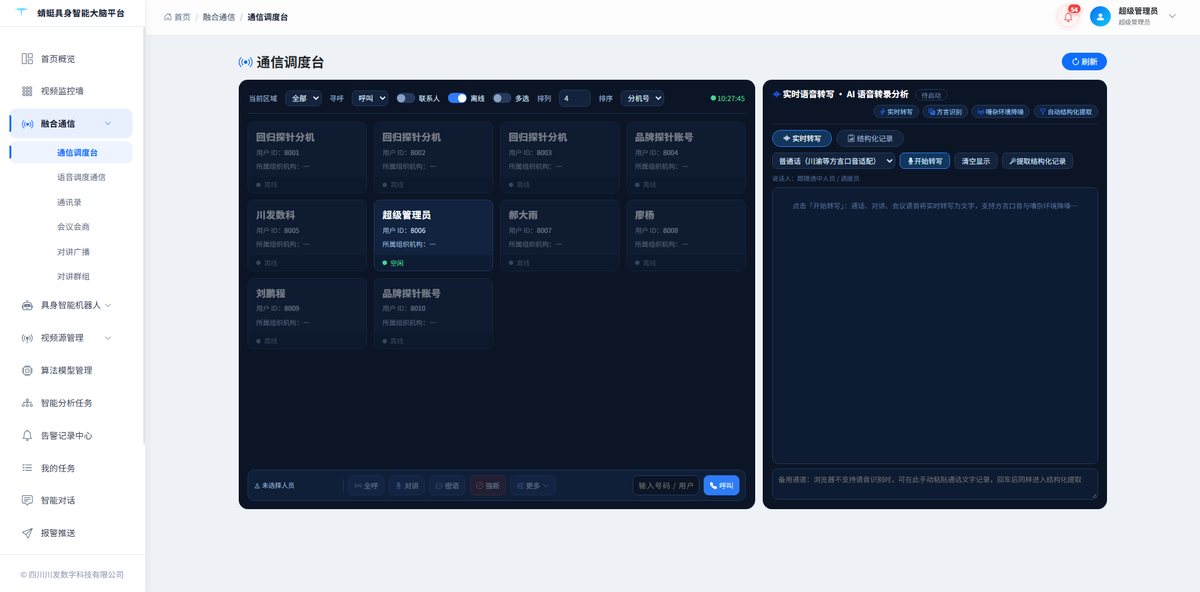Click the 密语 whisper button
Screen dimensions: 1200x592
[x=447, y=485]
